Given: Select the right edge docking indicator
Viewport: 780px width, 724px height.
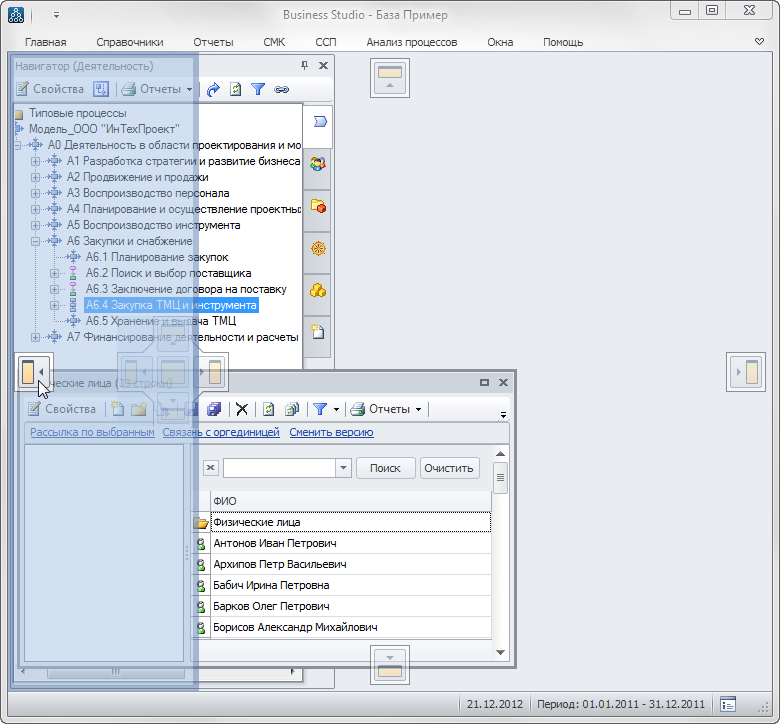Looking at the screenshot, I should click(x=747, y=373).
